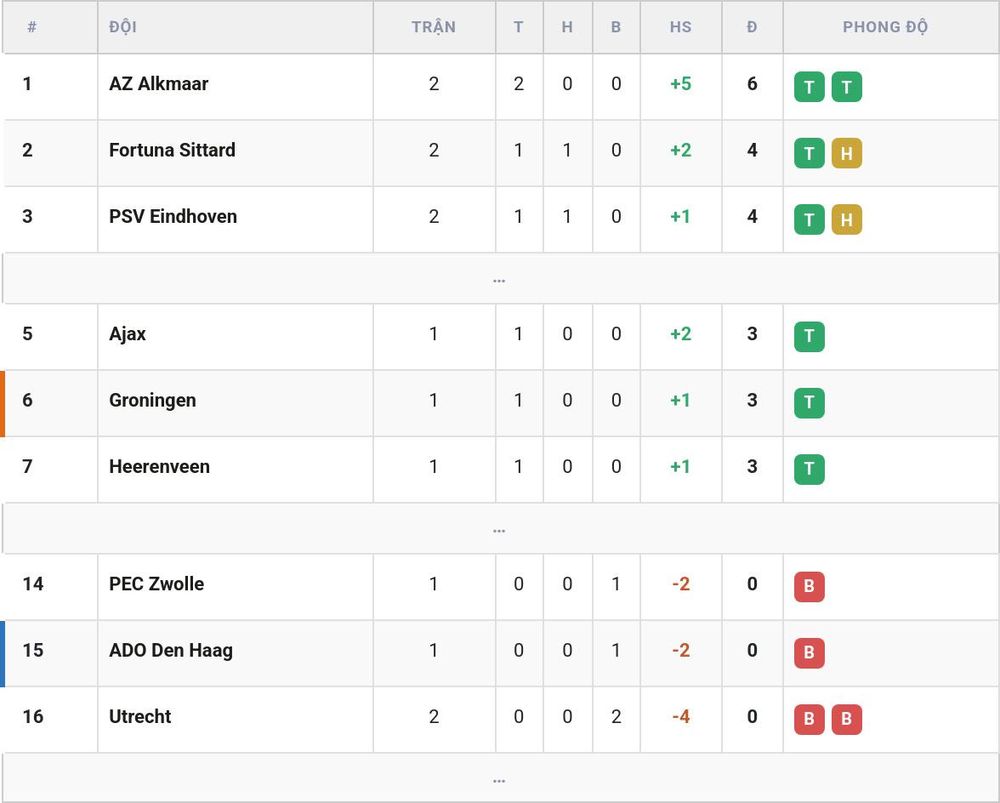Click Fortuna Sittard's yellow H form badge

(x=846, y=153)
